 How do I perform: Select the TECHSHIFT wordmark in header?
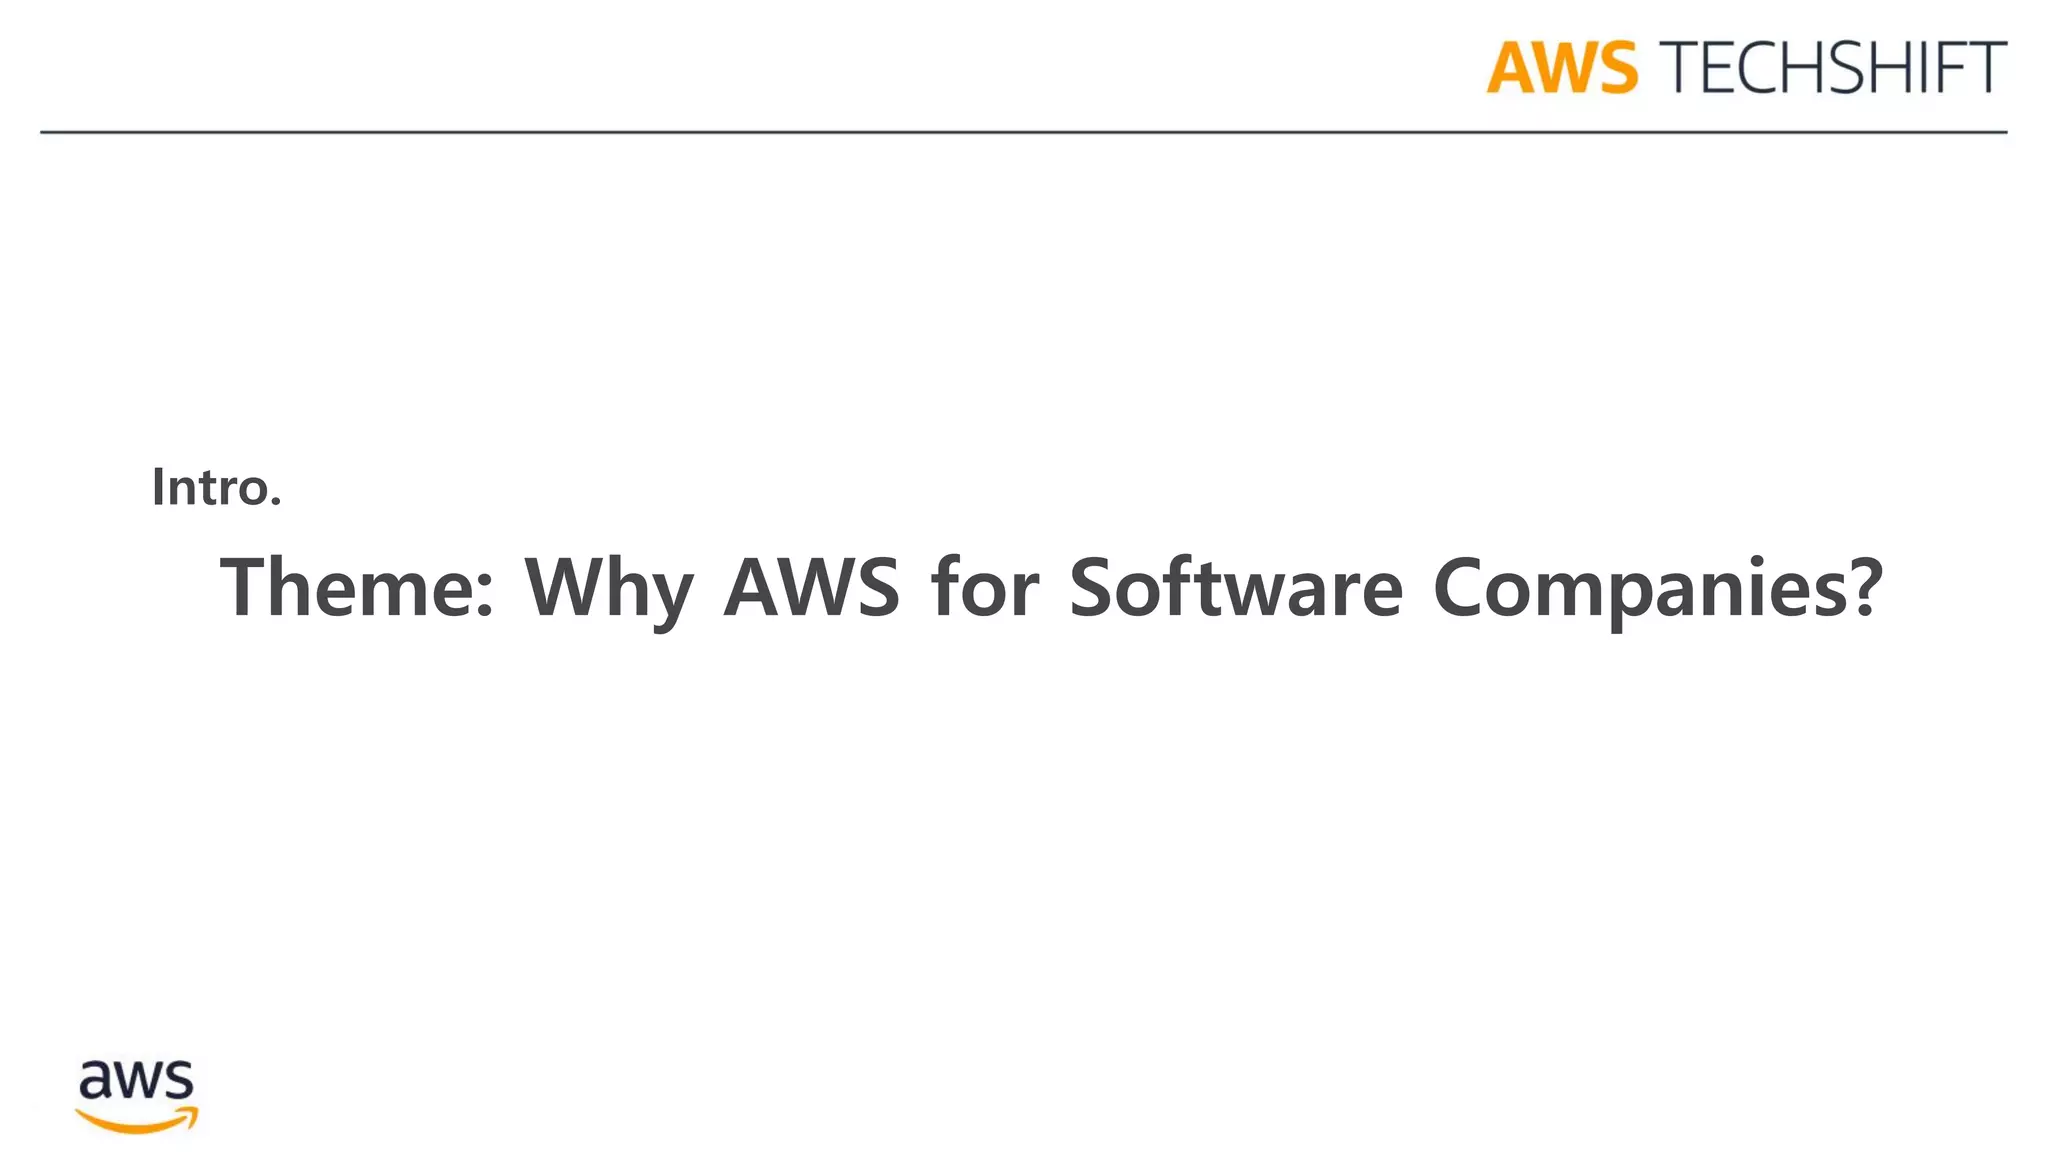[x=1832, y=68]
